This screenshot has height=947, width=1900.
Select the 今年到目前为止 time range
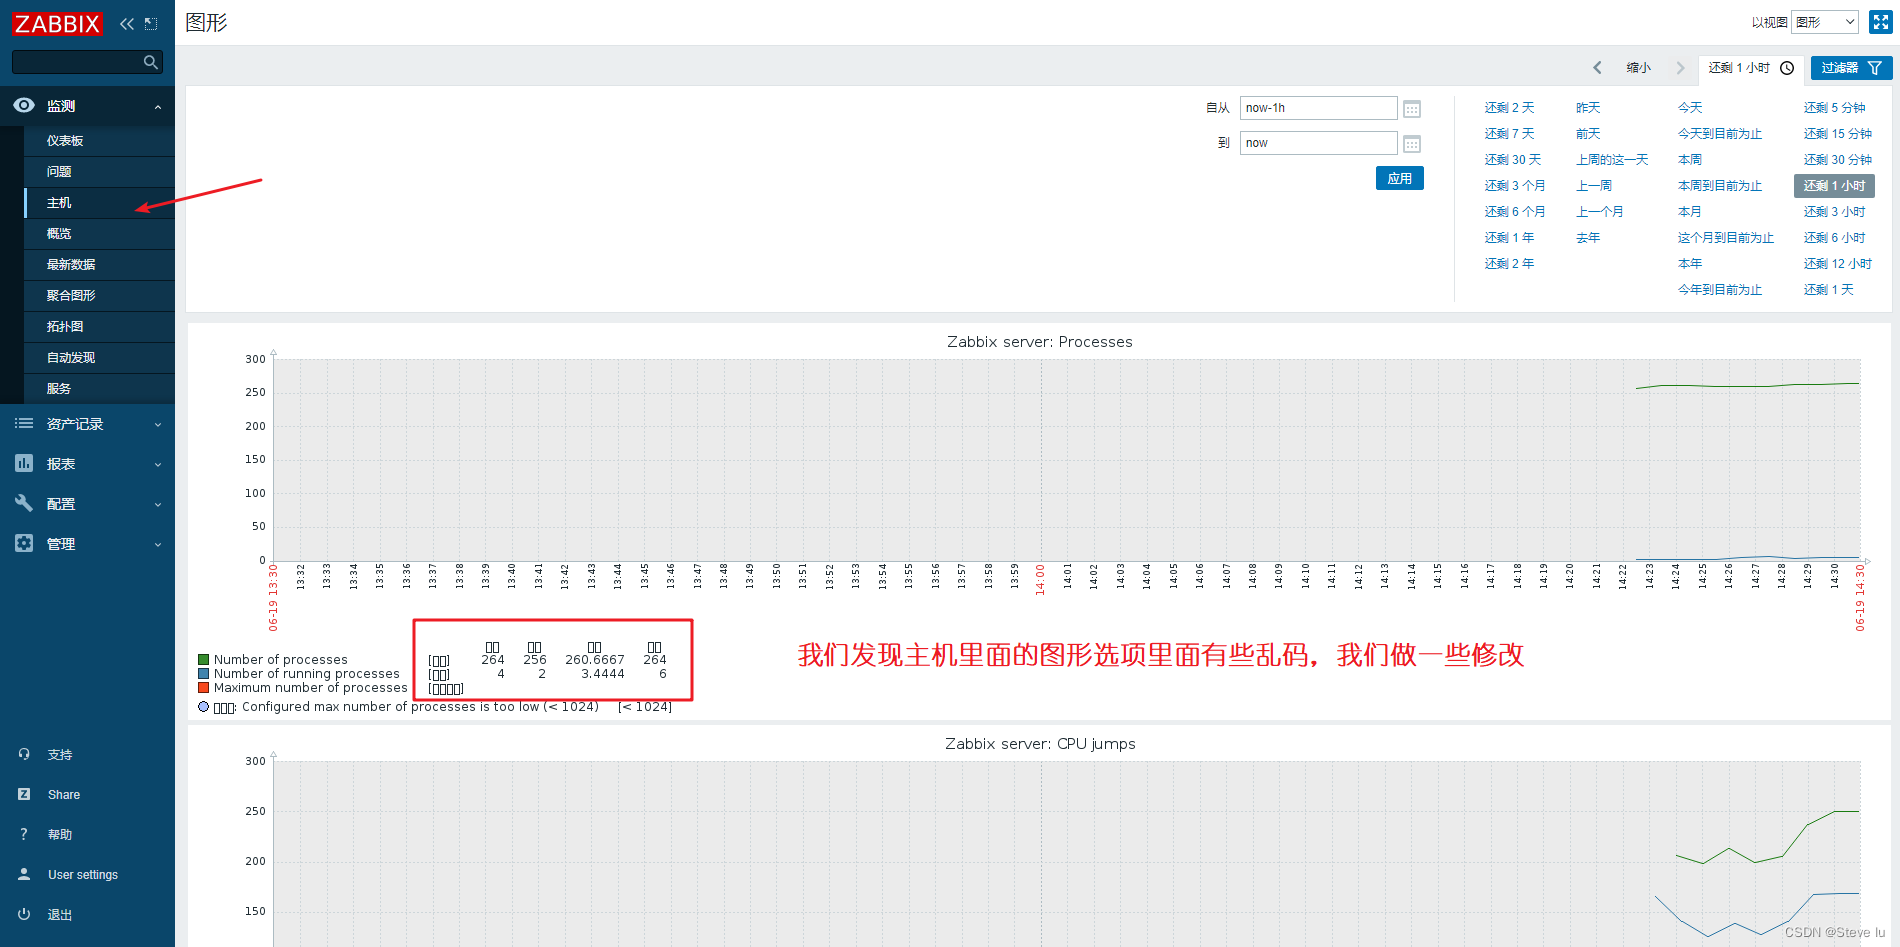(x=1720, y=290)
